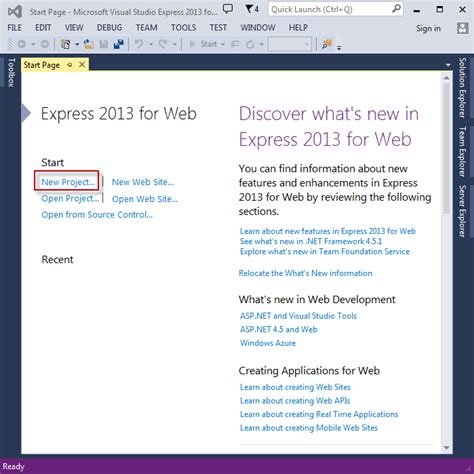Click Relocate the What's New information link
474x474 pixels.
tap(305, 273)
